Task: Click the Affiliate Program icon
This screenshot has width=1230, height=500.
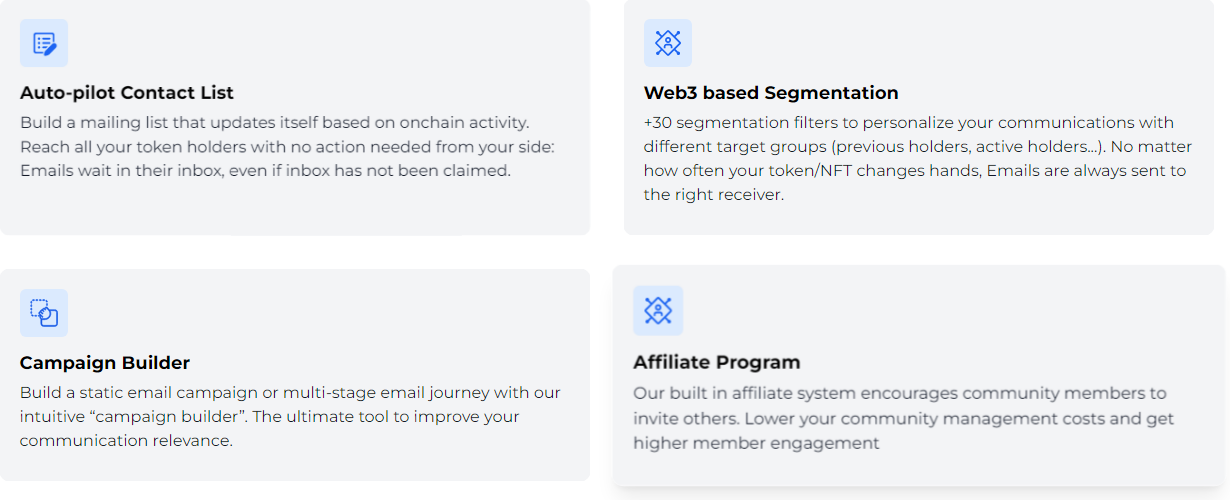Action: [658, 310]
